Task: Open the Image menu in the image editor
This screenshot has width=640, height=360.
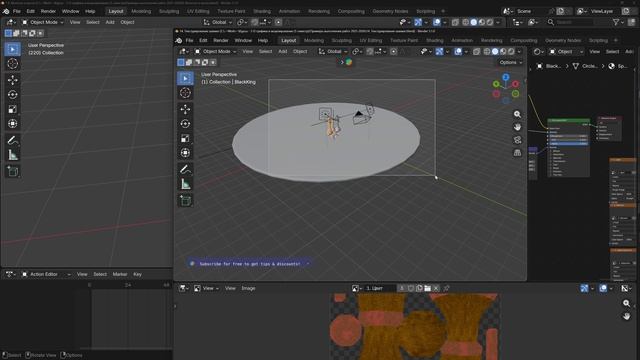Action: click(248, 288)
